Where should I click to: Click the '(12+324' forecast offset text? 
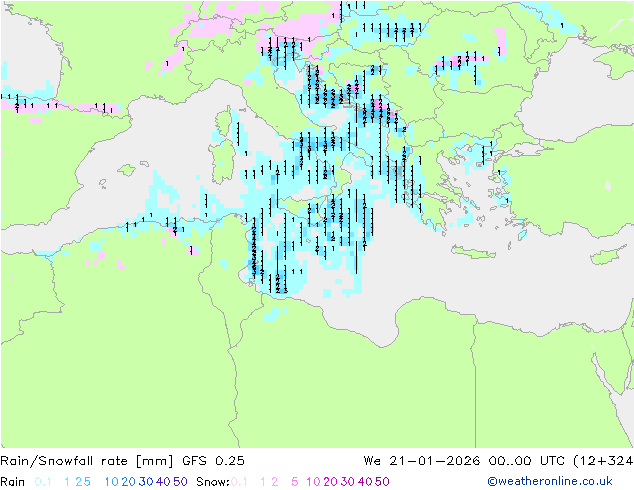point(603,461)
